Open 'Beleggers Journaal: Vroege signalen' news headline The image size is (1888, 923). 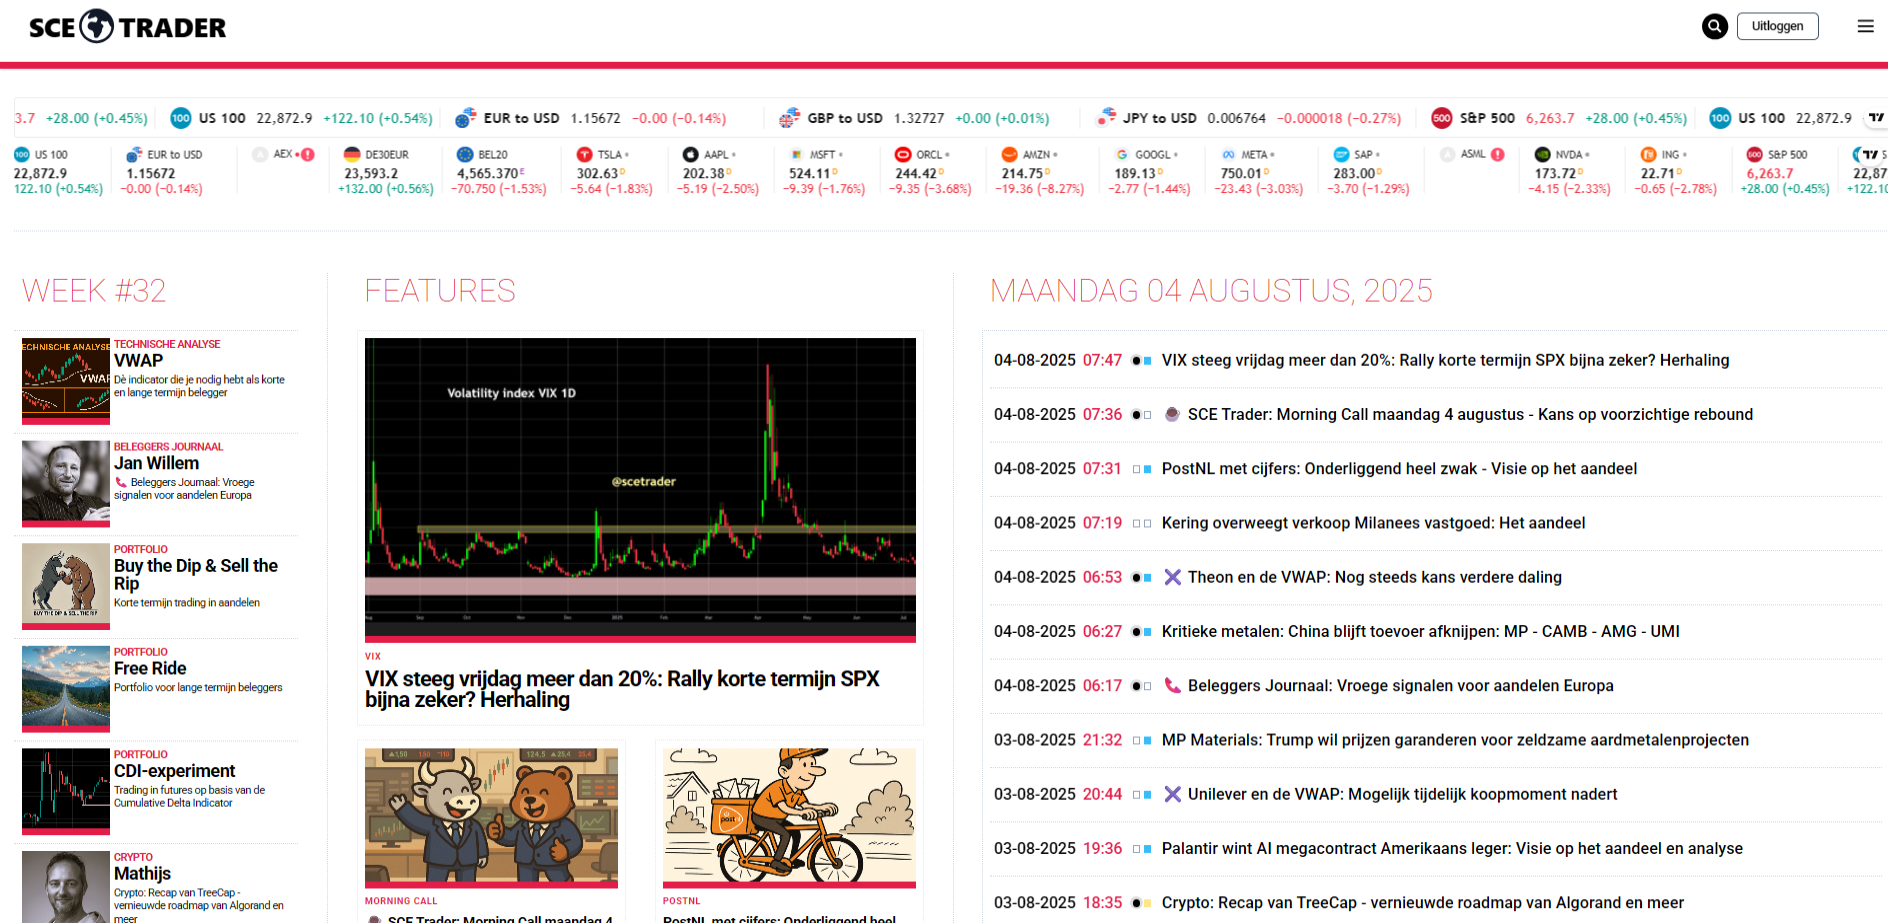pos(1401,686)
